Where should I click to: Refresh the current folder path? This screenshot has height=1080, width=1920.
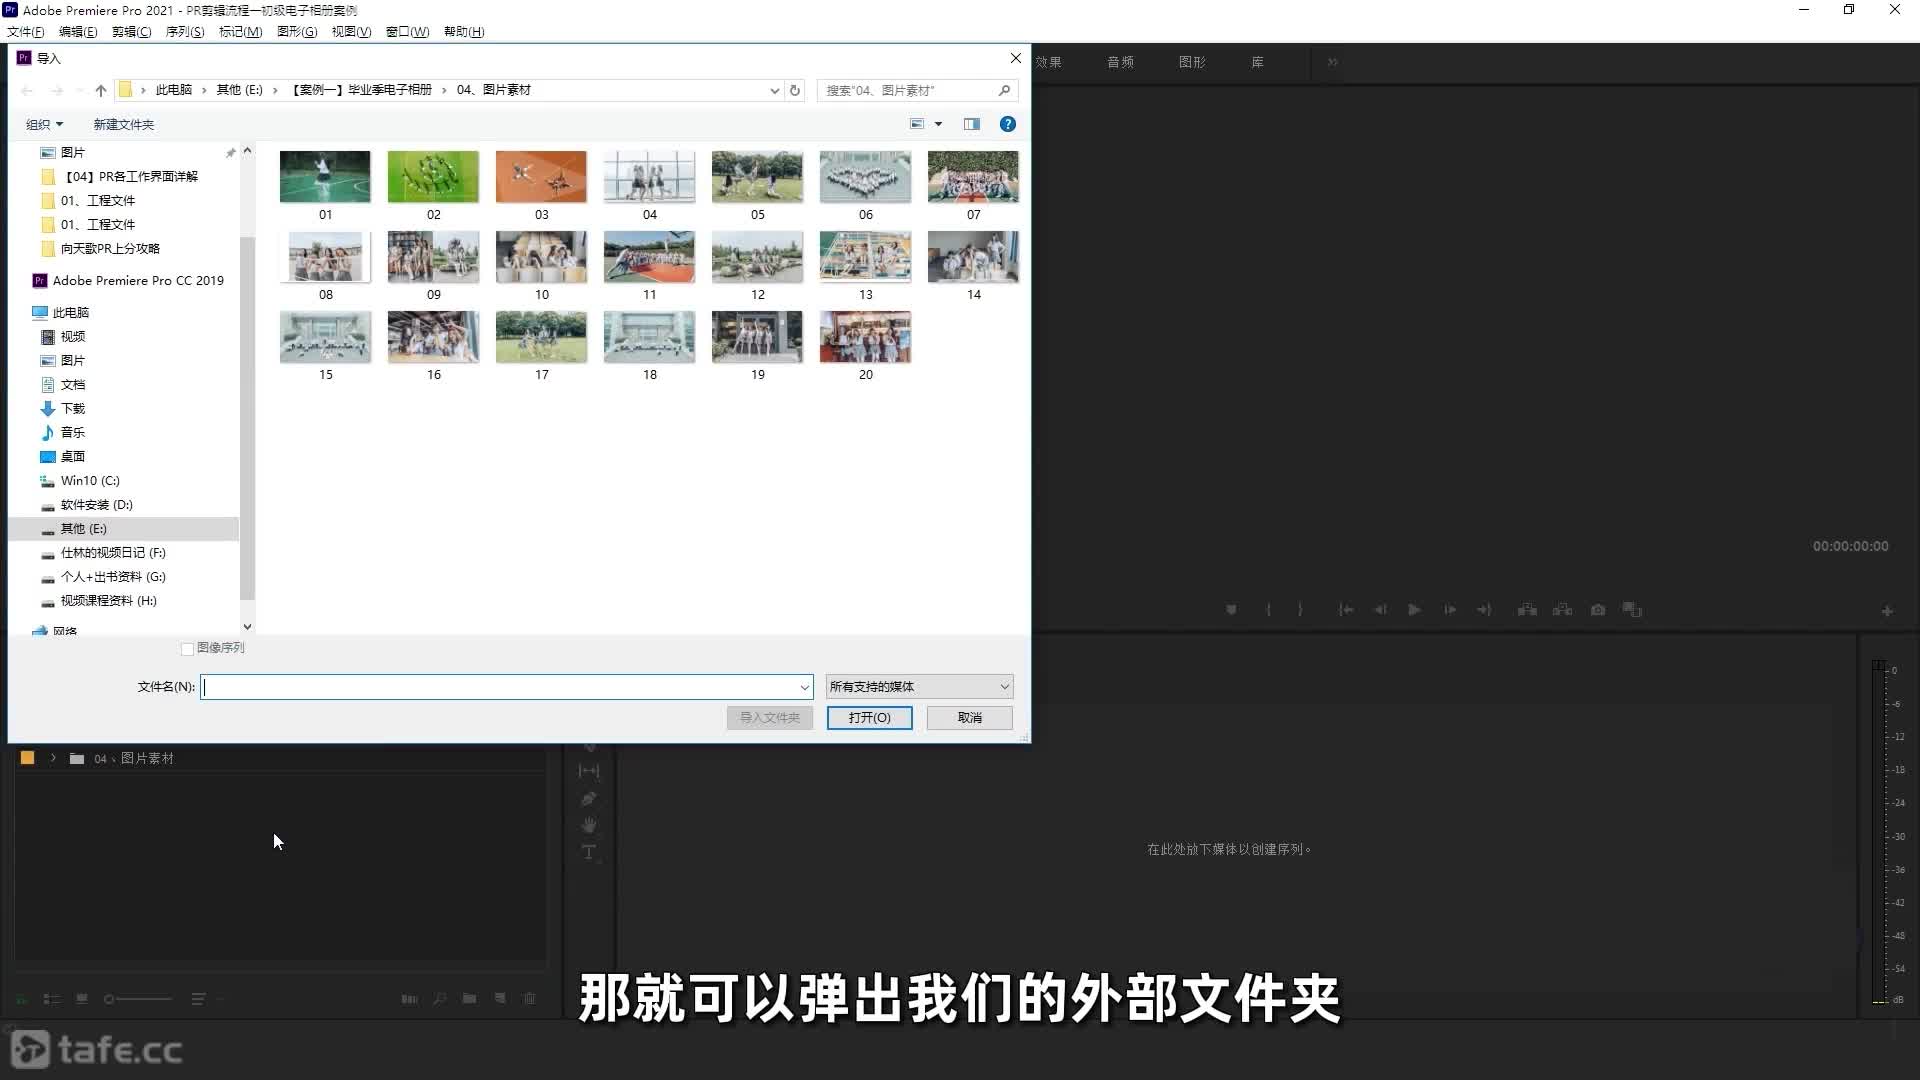point(795,90)
